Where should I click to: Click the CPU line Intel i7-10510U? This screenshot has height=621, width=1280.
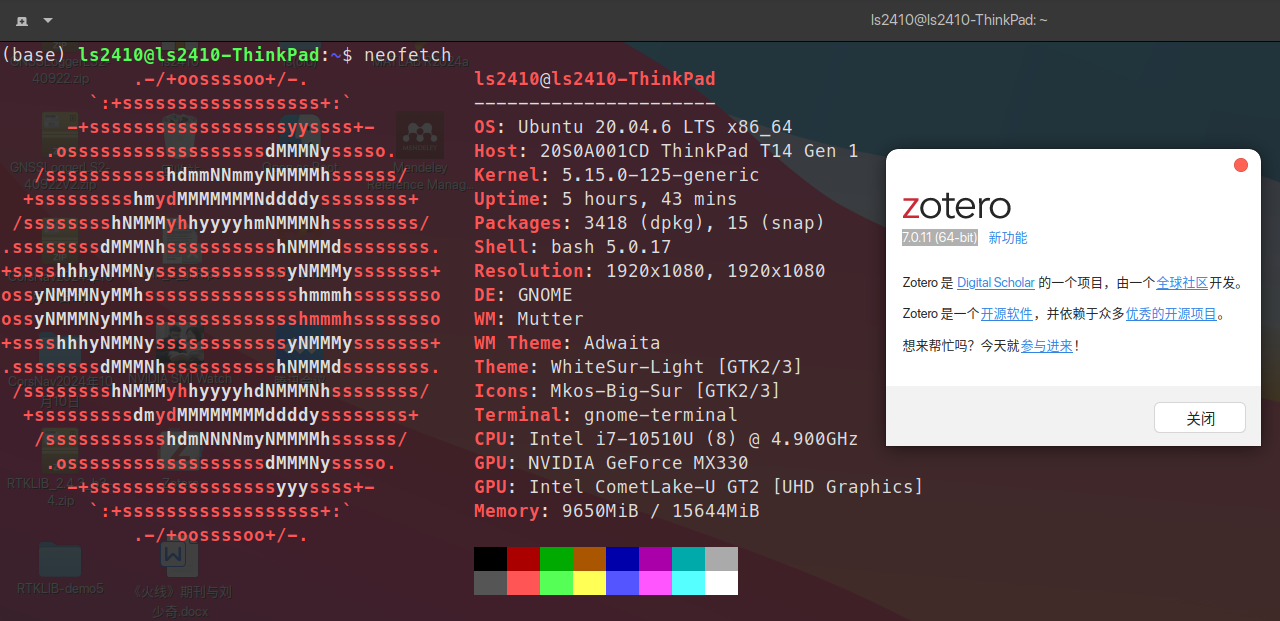[x=666, y=439]
